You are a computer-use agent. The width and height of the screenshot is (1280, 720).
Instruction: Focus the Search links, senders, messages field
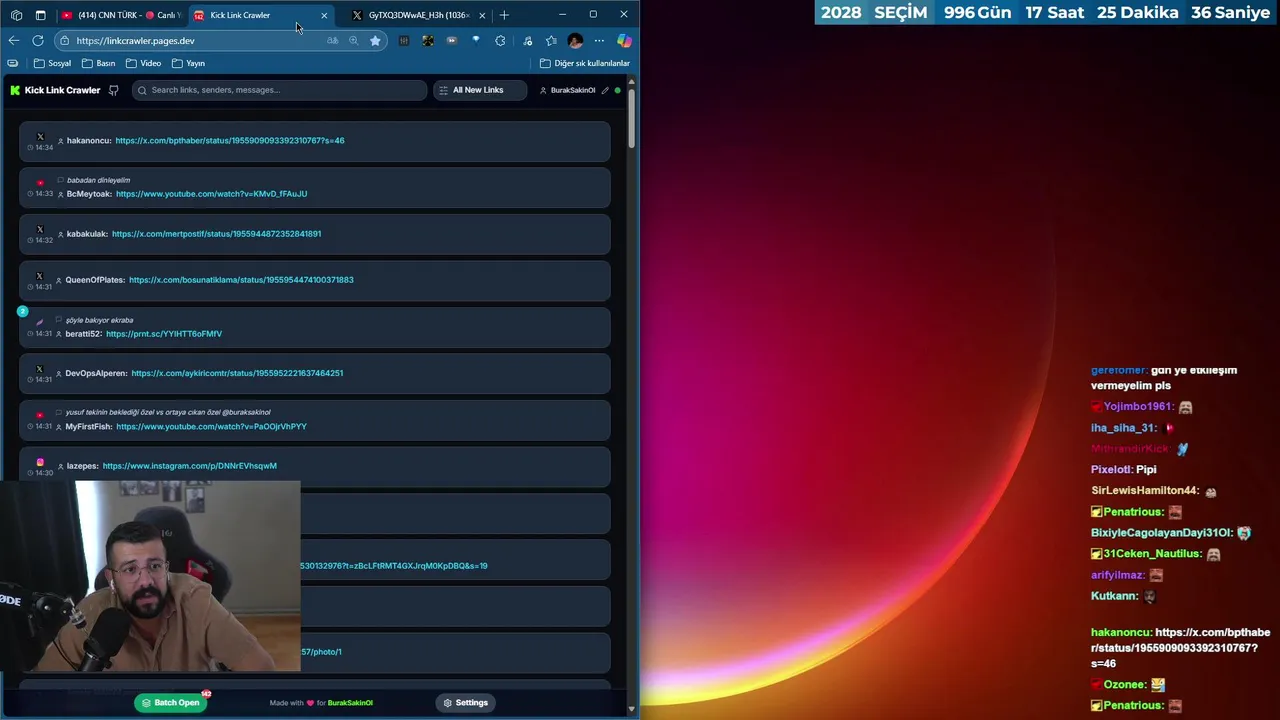pos(280,90)
